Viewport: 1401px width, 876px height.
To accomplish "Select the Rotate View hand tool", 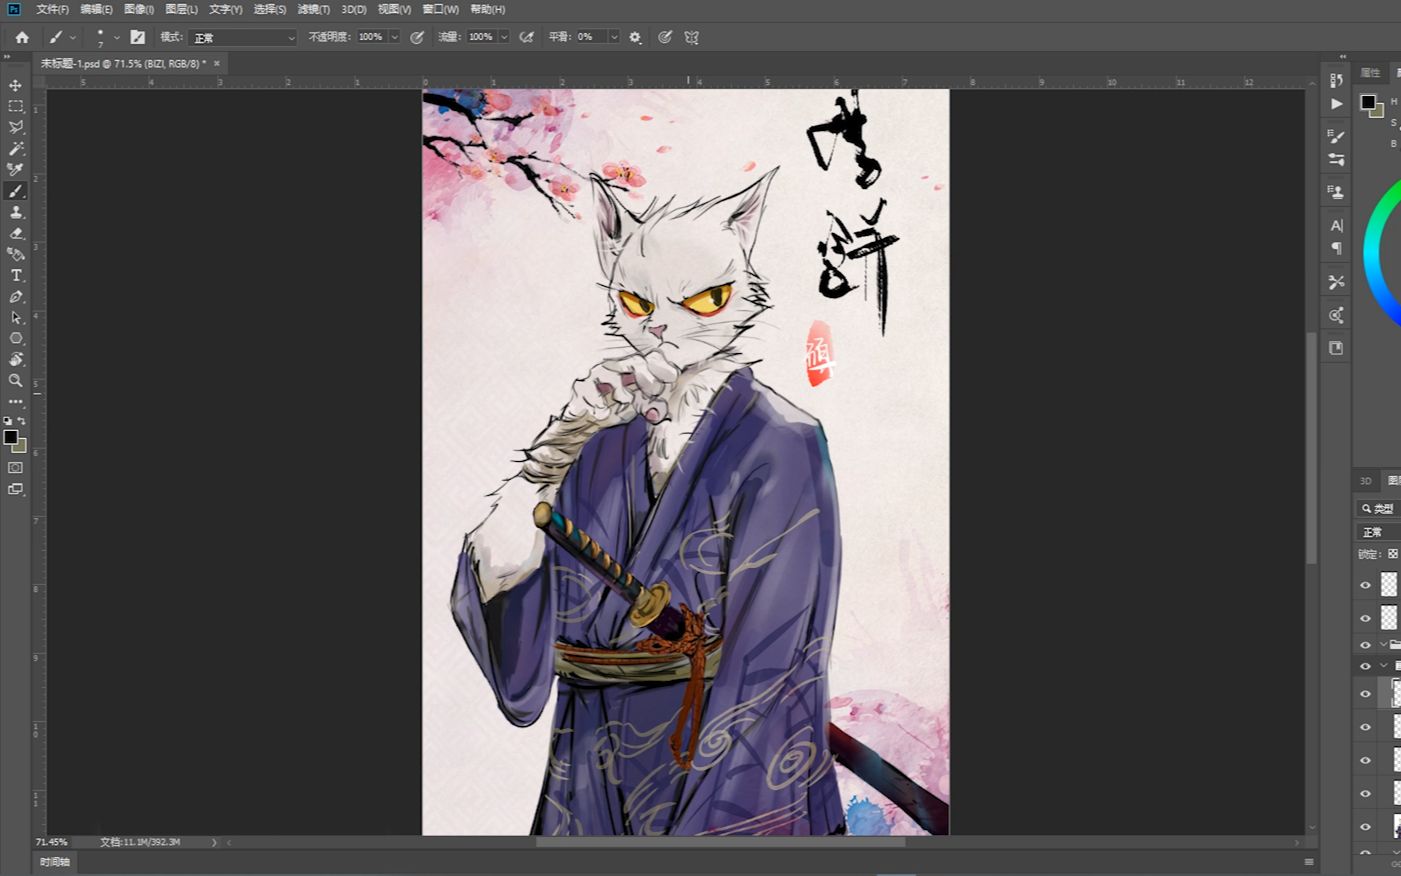I will pyautogui.click(x=15, y=359).
